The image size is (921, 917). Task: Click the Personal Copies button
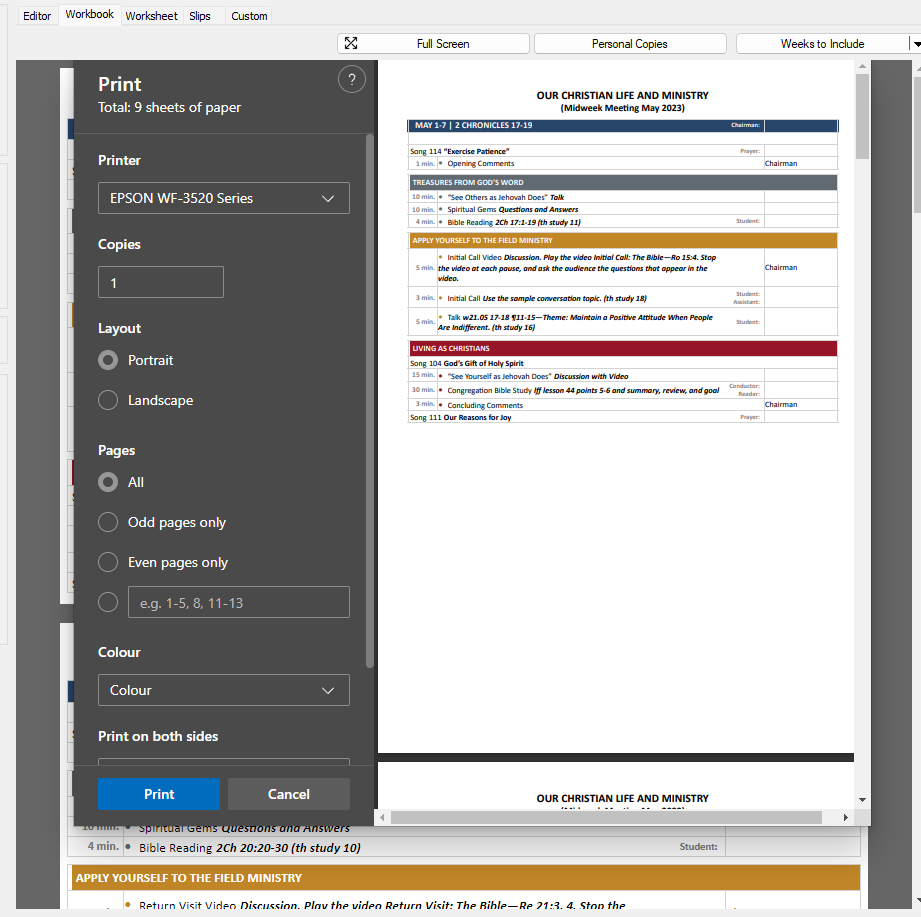pyautogui.click(x=630, y=43)
